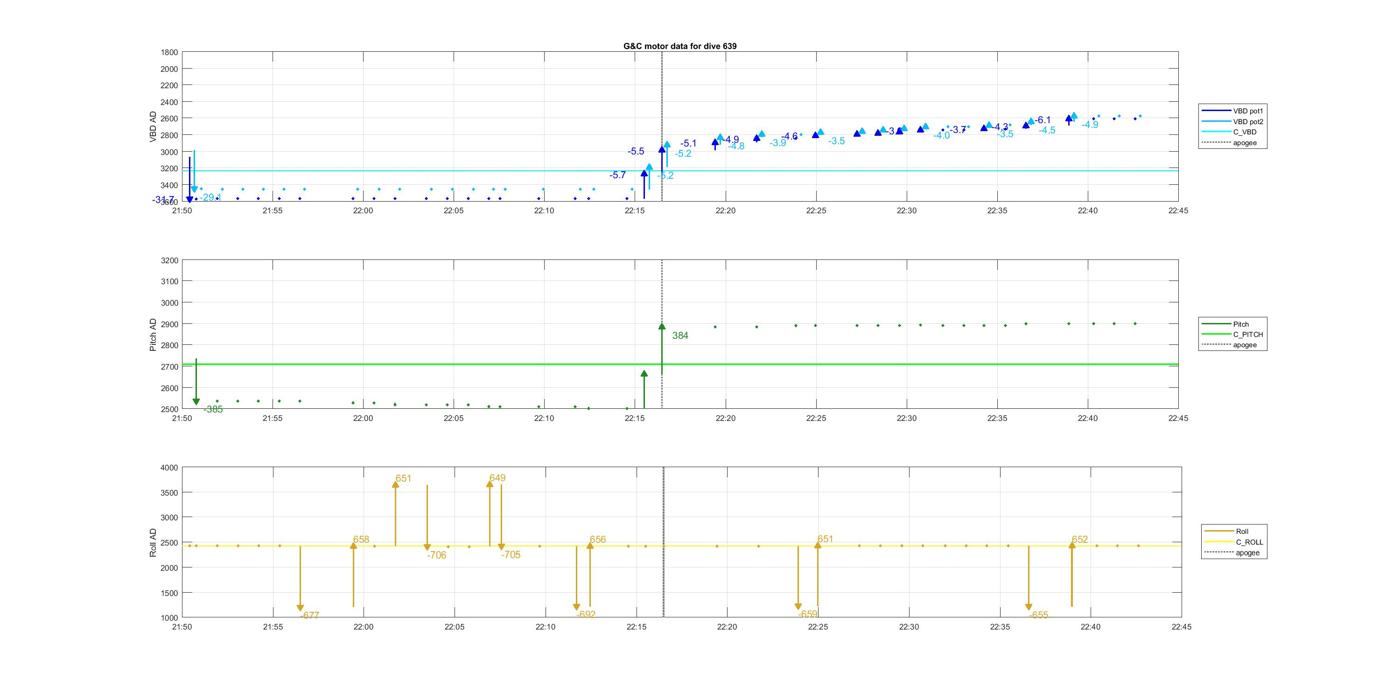Select the 'C_VBD' legend entry
1400x693 pixels.
pos(1230,132)
